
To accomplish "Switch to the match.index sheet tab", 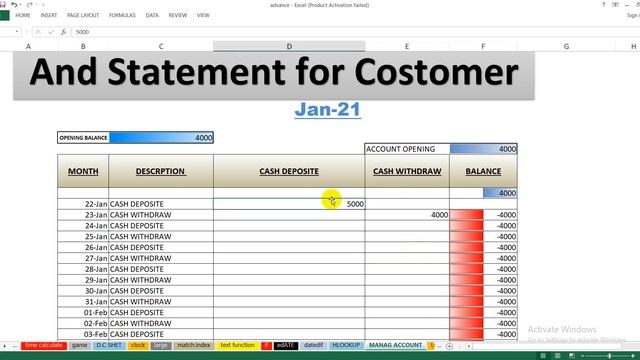I will click(194, 345).
